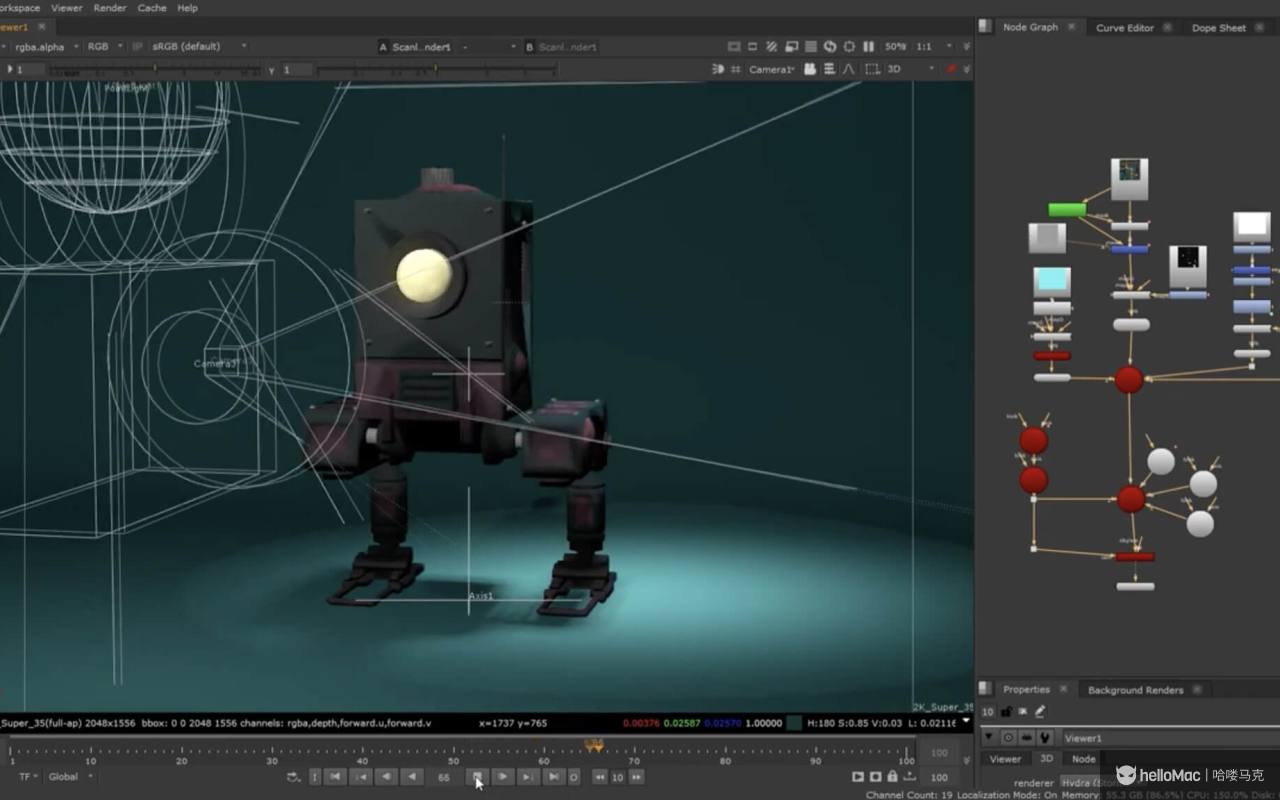Click the Viewer1 node name field
The width and height of the screenshot is (1280, 800).
pyautogui.click(x=1170, y=738)
